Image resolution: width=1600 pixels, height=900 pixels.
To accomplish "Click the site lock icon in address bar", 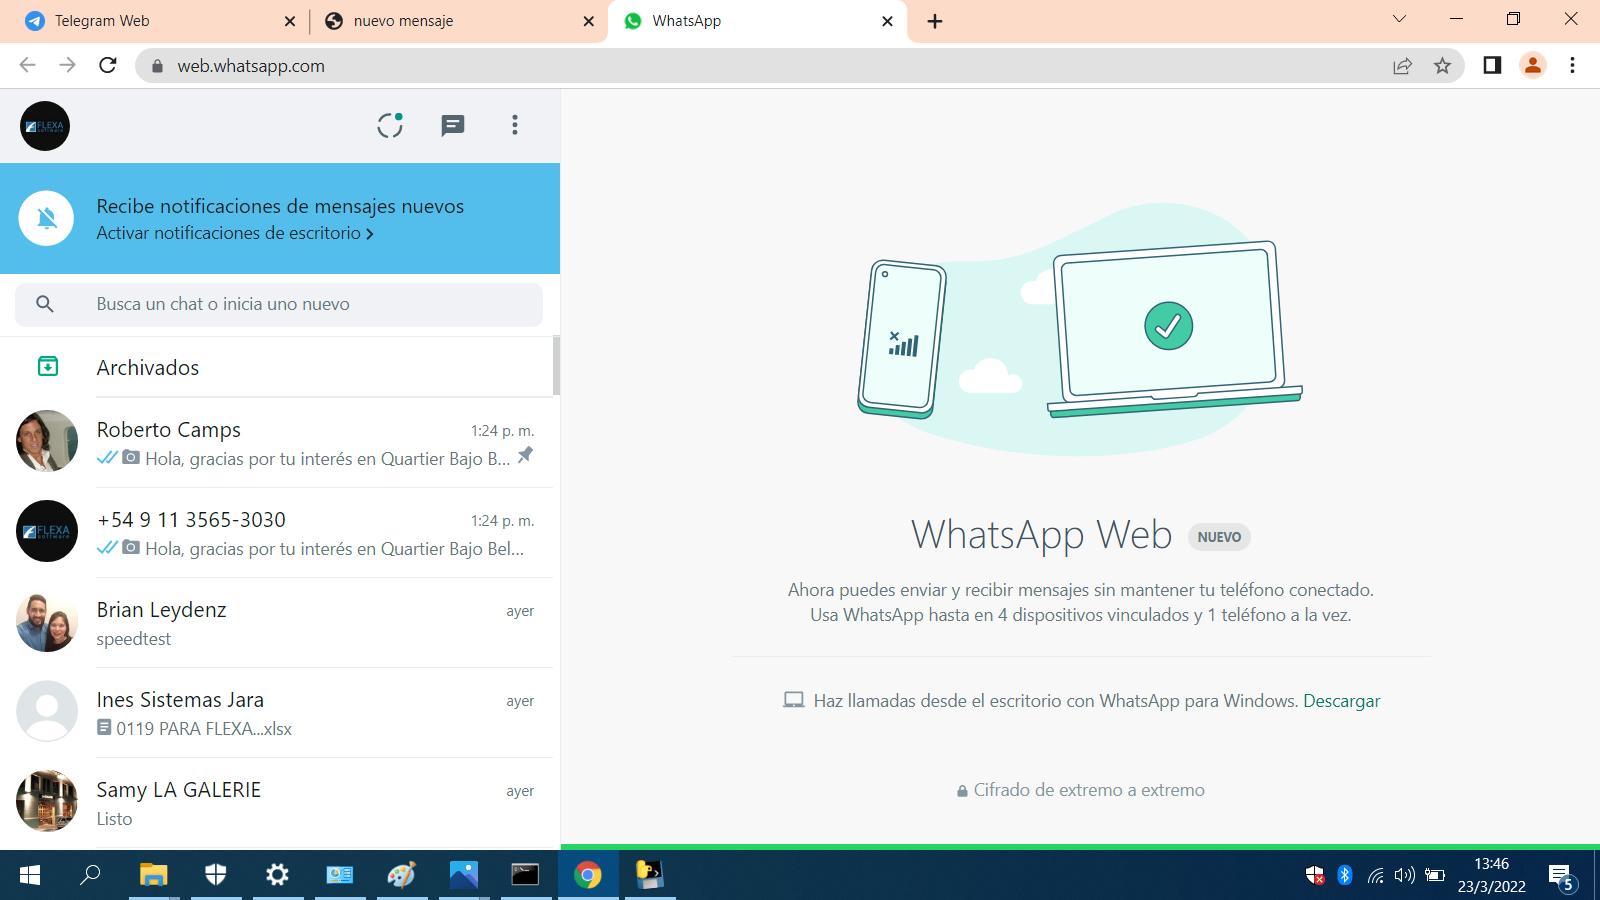I will pos(156,66).
